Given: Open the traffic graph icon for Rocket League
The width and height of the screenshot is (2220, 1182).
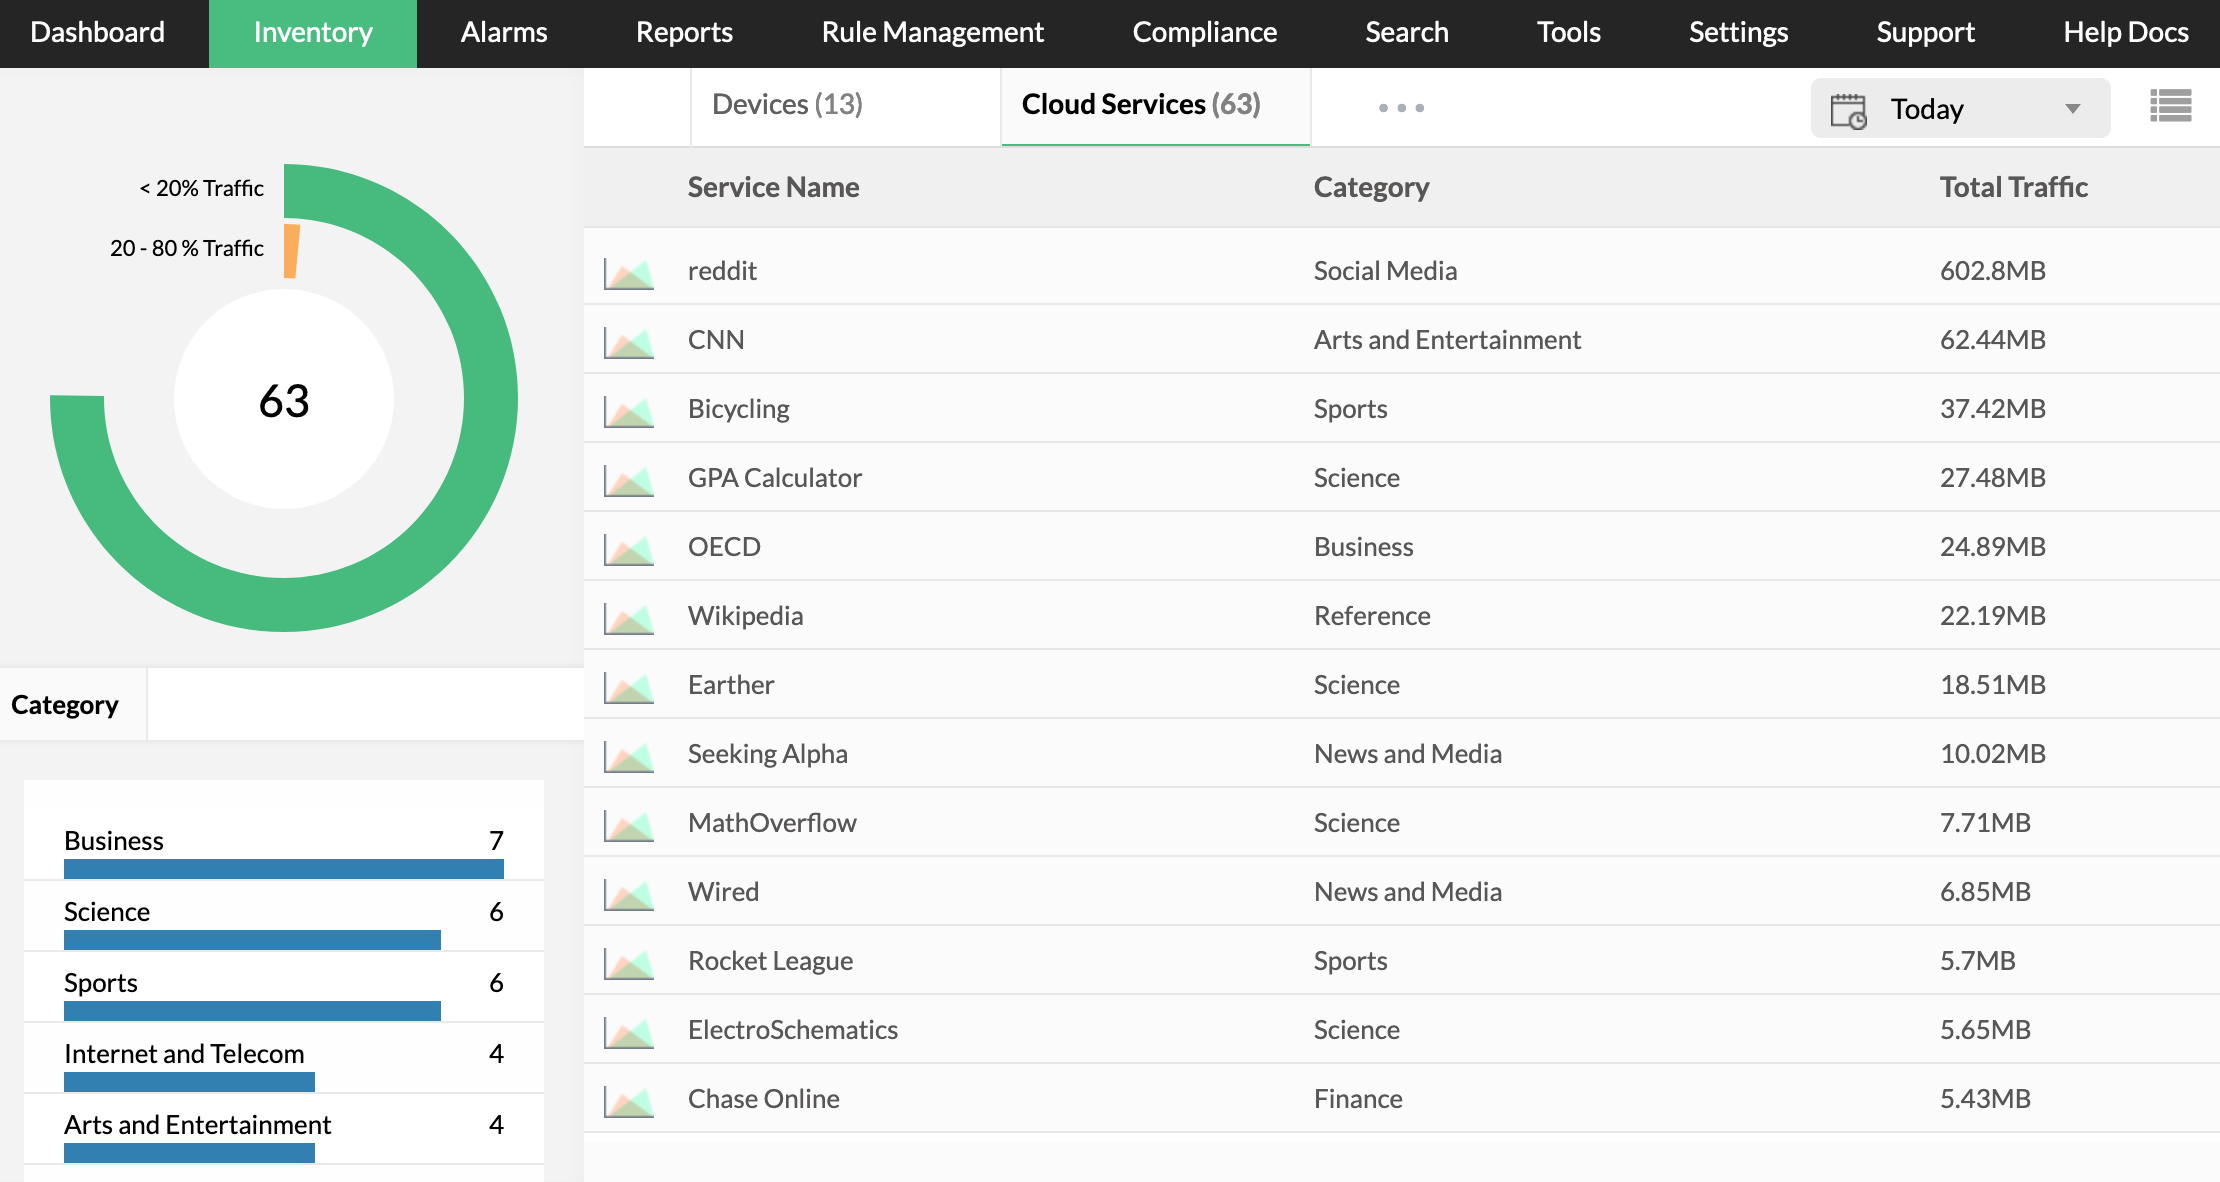Looking at the screenshot, I should pyautogui.click(x=628, y=961).
